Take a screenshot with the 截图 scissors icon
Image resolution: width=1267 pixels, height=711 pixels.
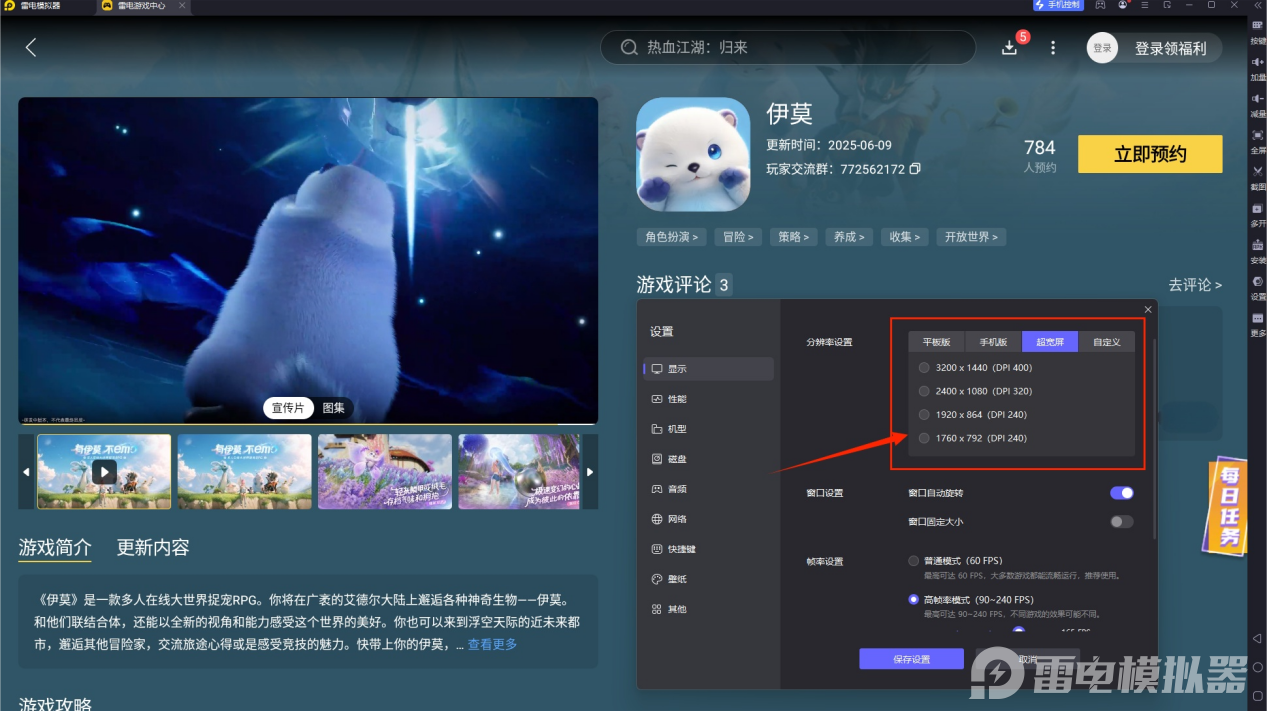(1258, 178)
